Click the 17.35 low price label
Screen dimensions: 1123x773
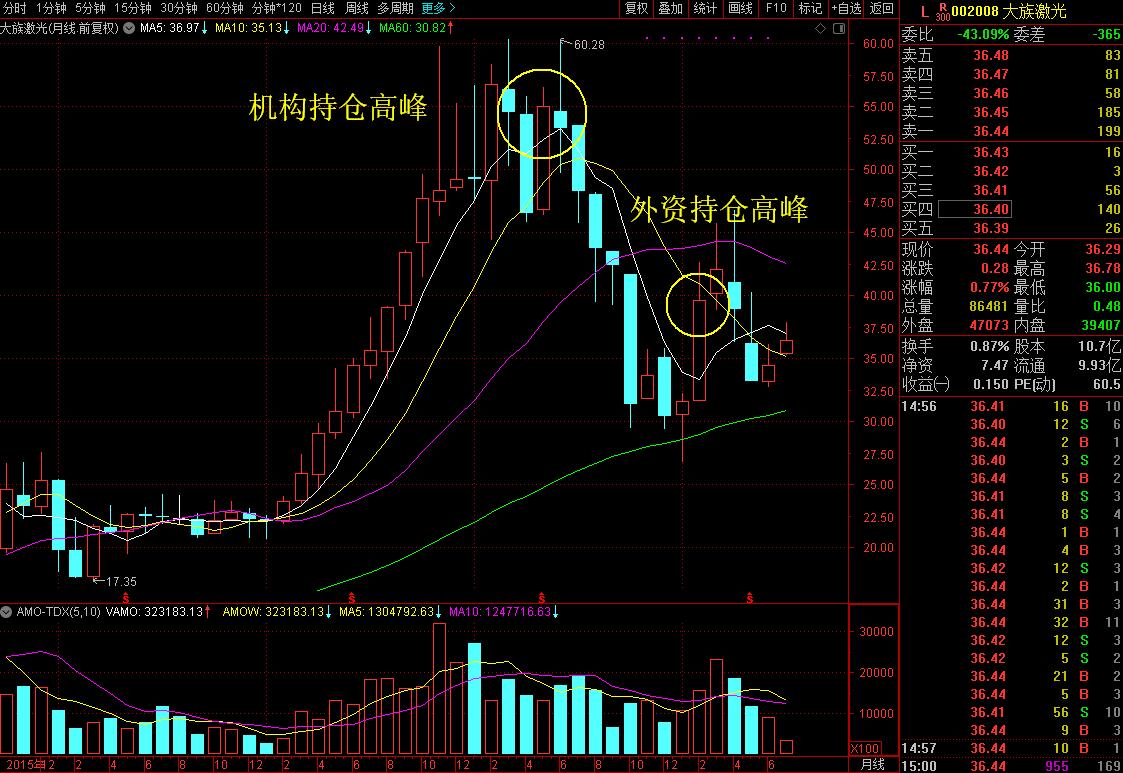tap(121, 582)
